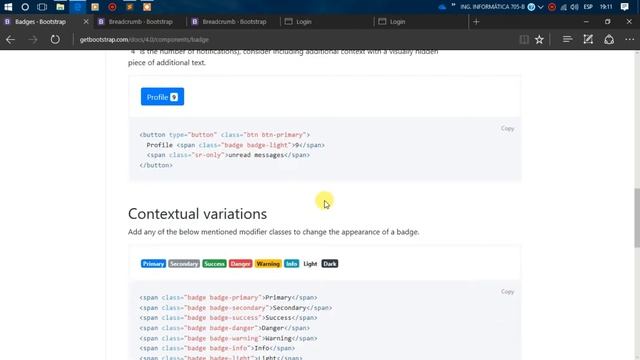Image resolution: width=640 pixels, height=360 pixels.
Task: Open the clock showing 19:11
Action: 606,7
